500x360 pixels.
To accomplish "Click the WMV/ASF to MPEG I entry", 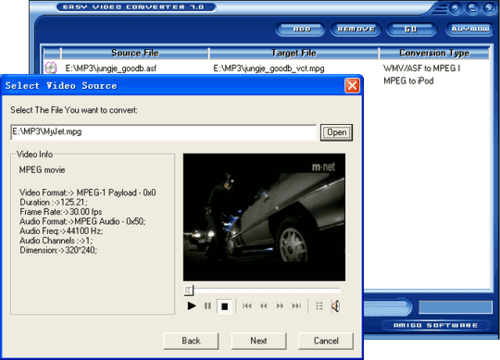I will click(x=422, y=68).
